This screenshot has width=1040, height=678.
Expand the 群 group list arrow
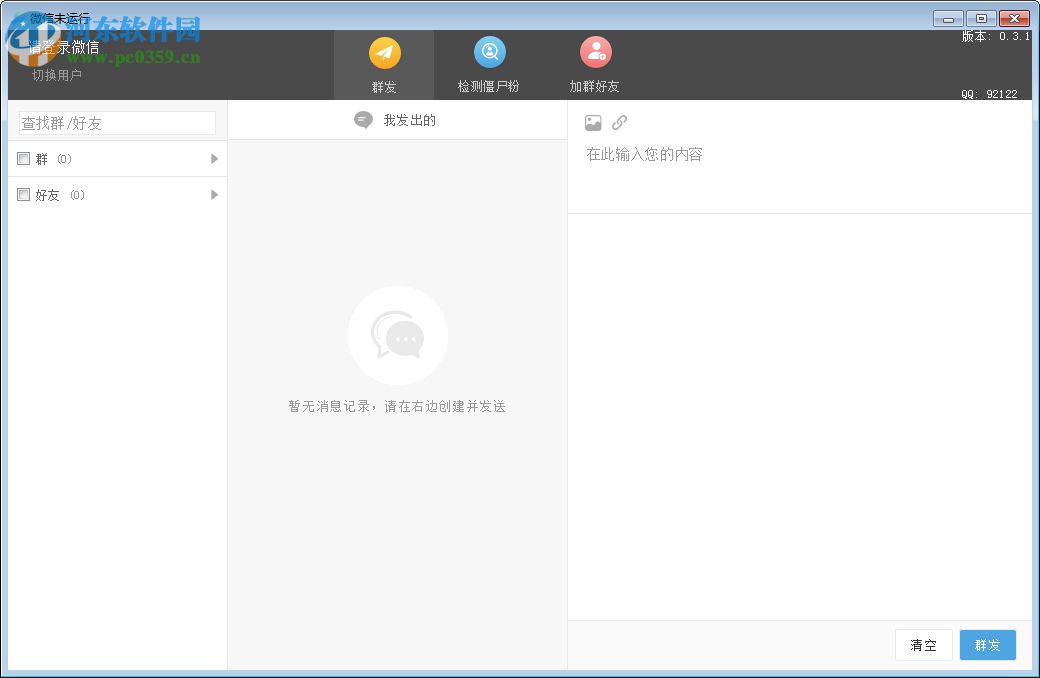(x=213, y=158)
